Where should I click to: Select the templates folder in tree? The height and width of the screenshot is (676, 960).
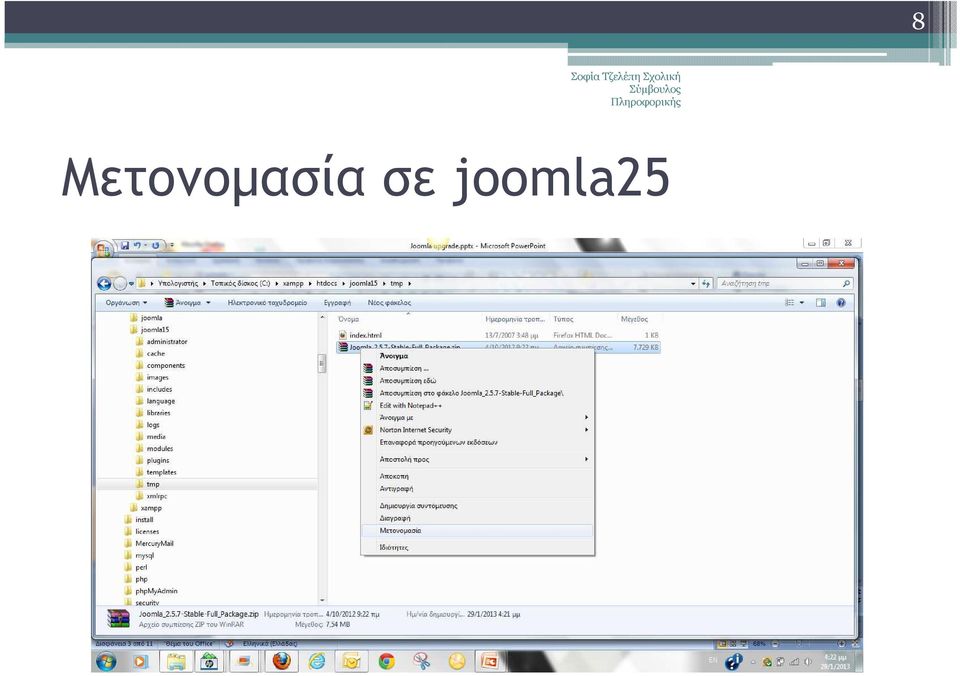161,472
